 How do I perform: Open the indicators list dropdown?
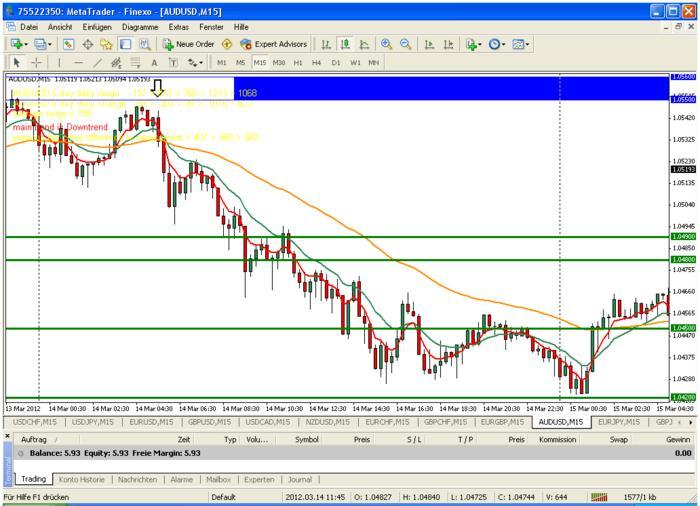click(x=474, y=44)
